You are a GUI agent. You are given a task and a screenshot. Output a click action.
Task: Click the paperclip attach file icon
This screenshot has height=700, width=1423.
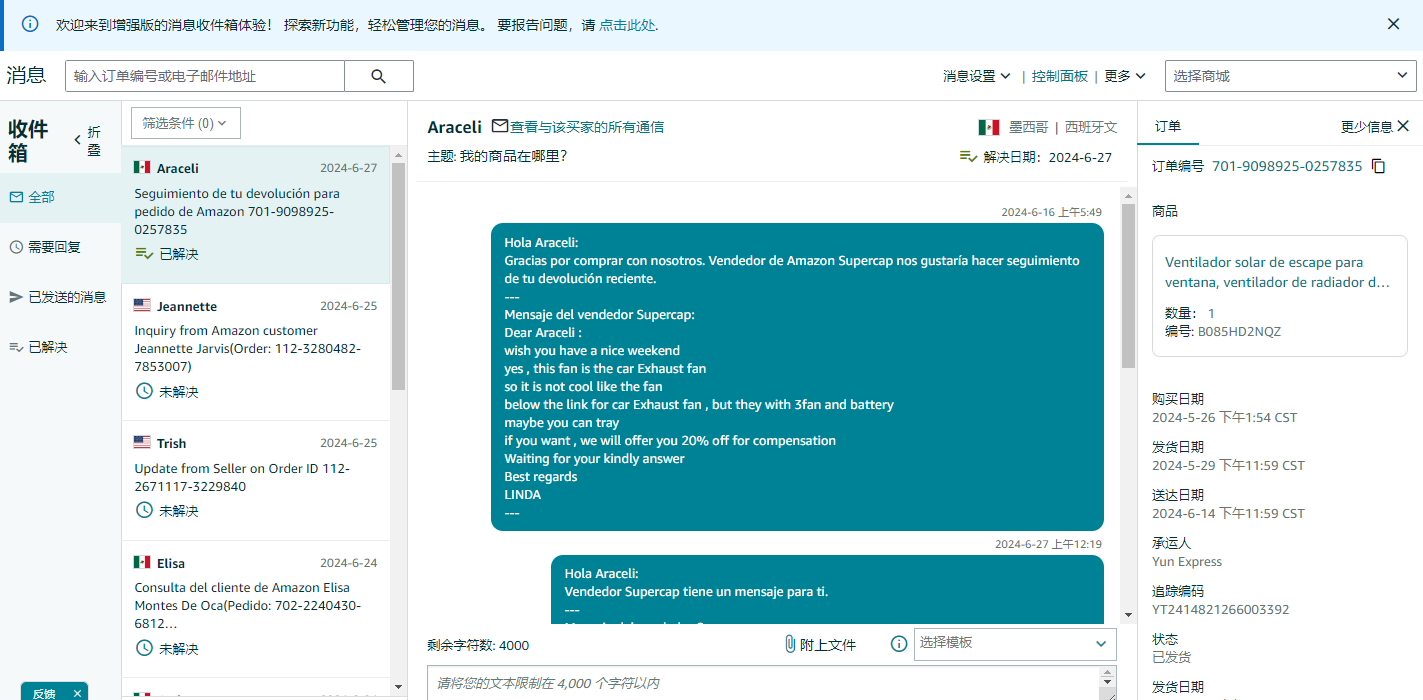pyautogui.click(x=790, y=644)
